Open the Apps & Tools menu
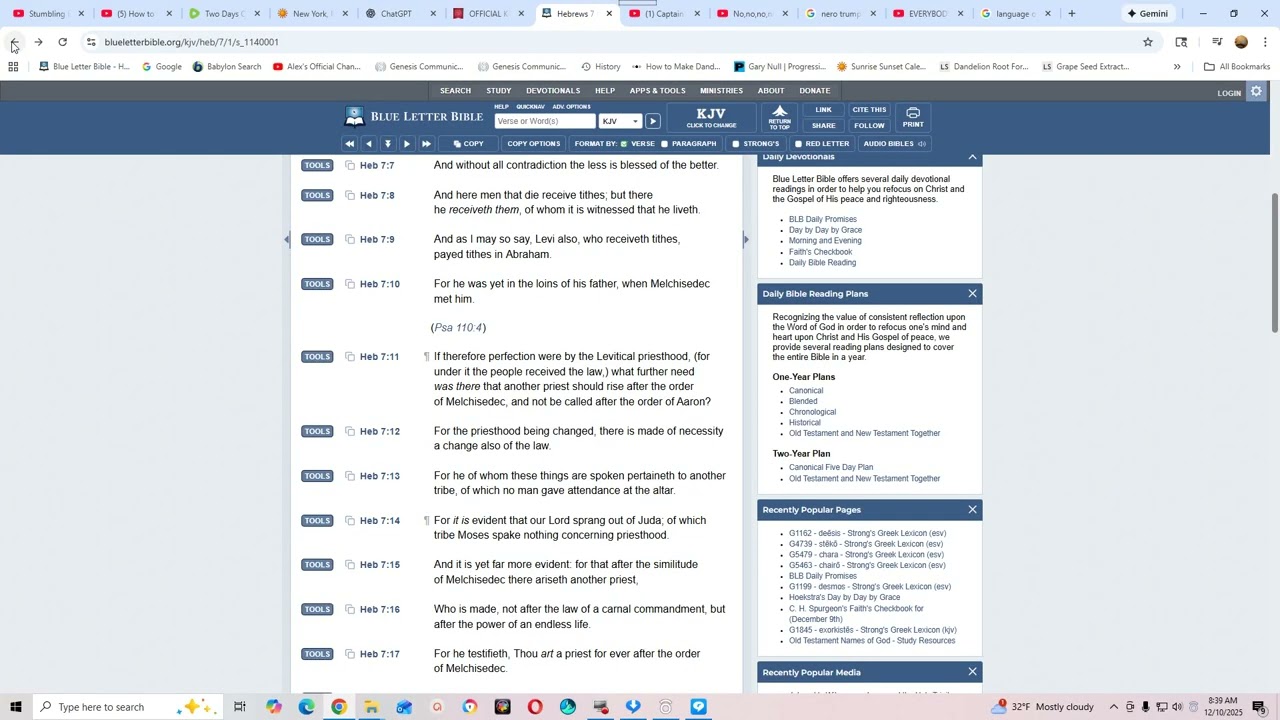The width and height of the screenshot is (1280, 720). 658,91
